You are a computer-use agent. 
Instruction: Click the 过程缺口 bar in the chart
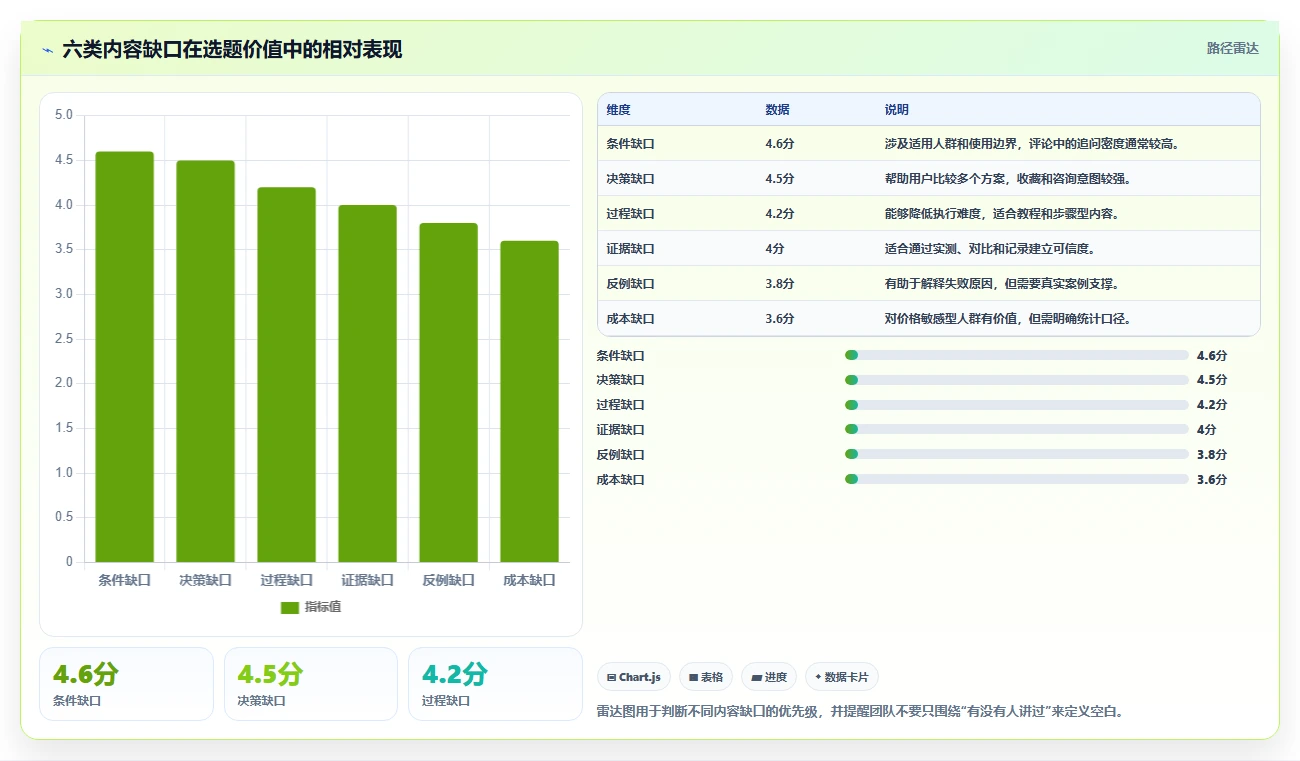point(287,375)
